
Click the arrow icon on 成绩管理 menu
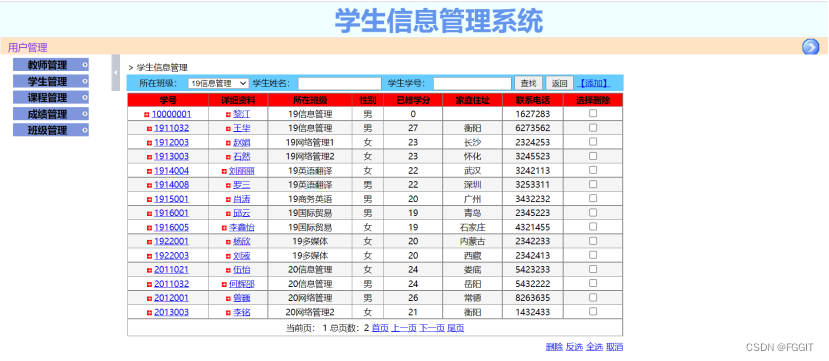(85, 114)
